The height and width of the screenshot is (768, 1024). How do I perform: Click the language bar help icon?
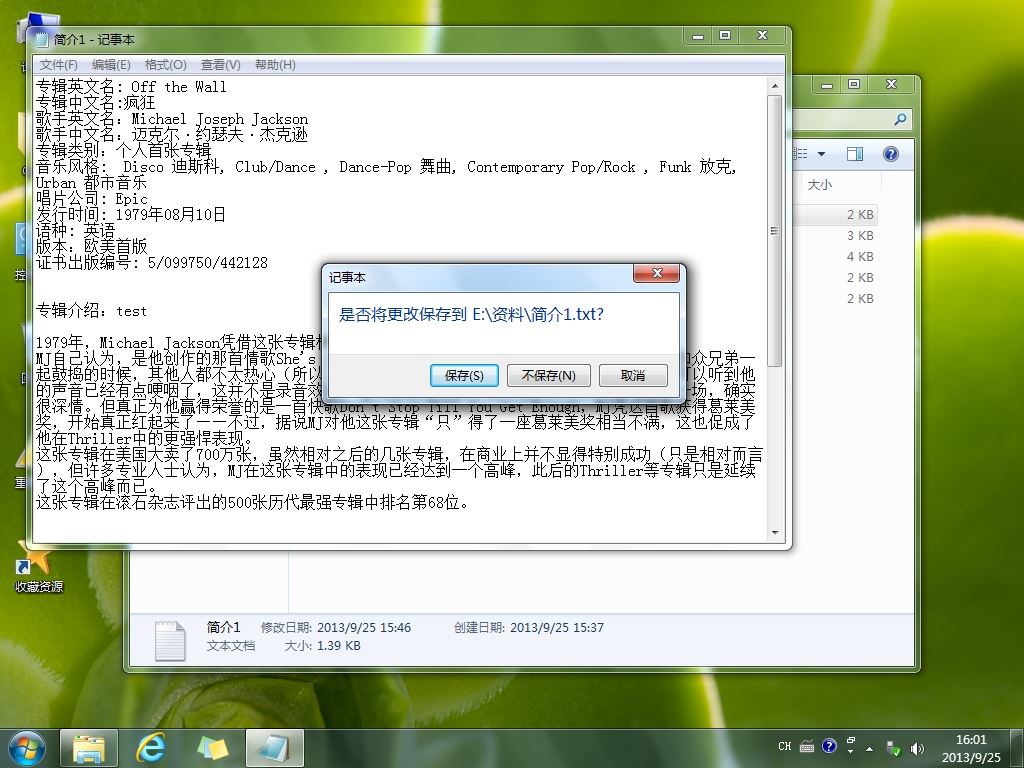pos(829,746)
